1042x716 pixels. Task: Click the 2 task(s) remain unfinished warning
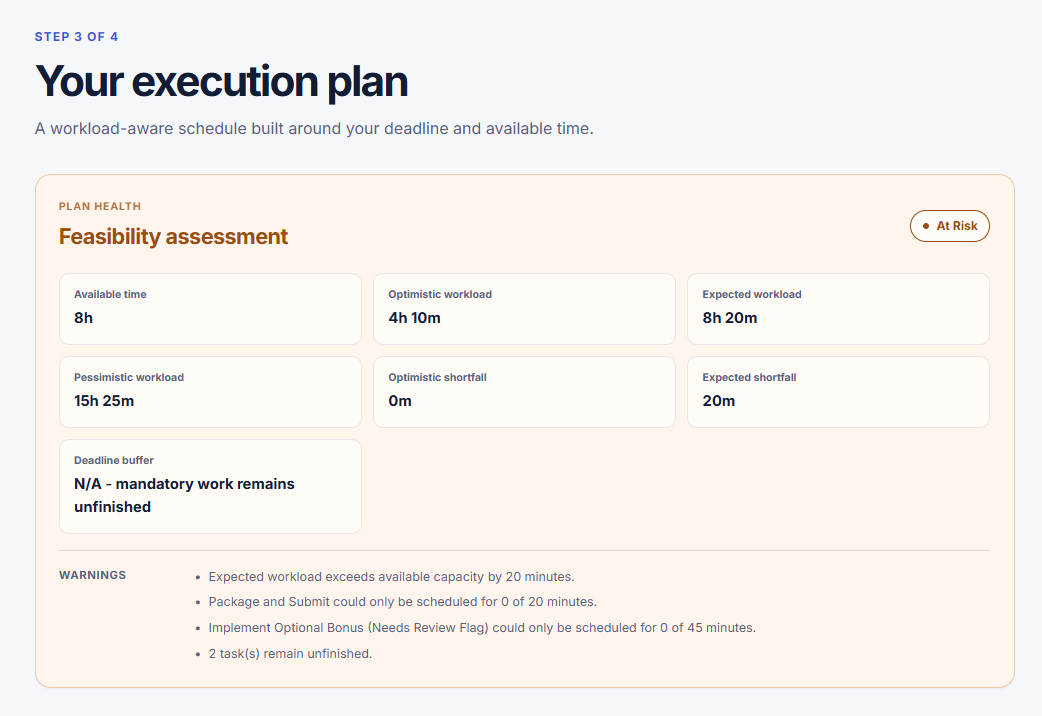[290, 654]
